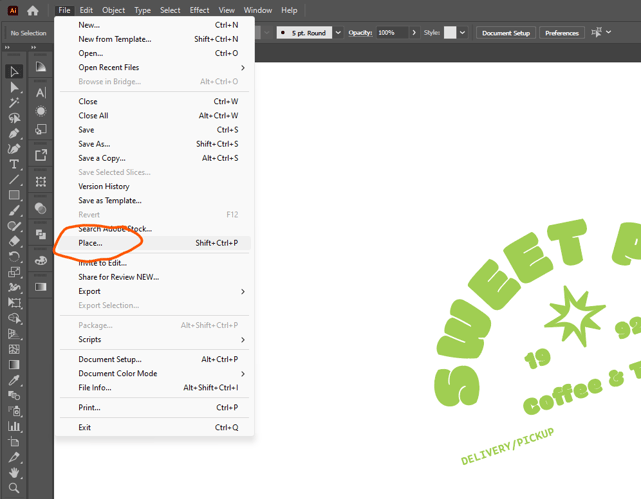Click the Document Setup button
Screen dimensions: 641x499
click(x=506, y=33)
